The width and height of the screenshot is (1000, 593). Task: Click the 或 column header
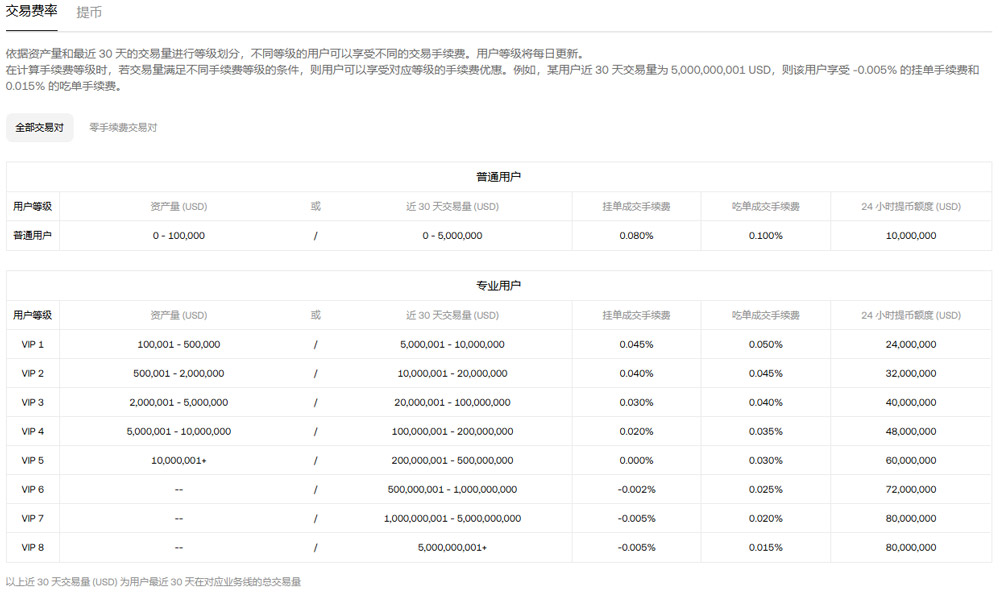[x=314, y=315]
